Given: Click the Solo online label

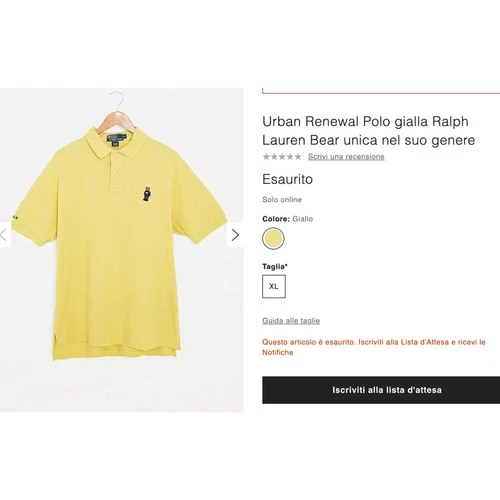Looking at the screenshot, I should 282,200.
